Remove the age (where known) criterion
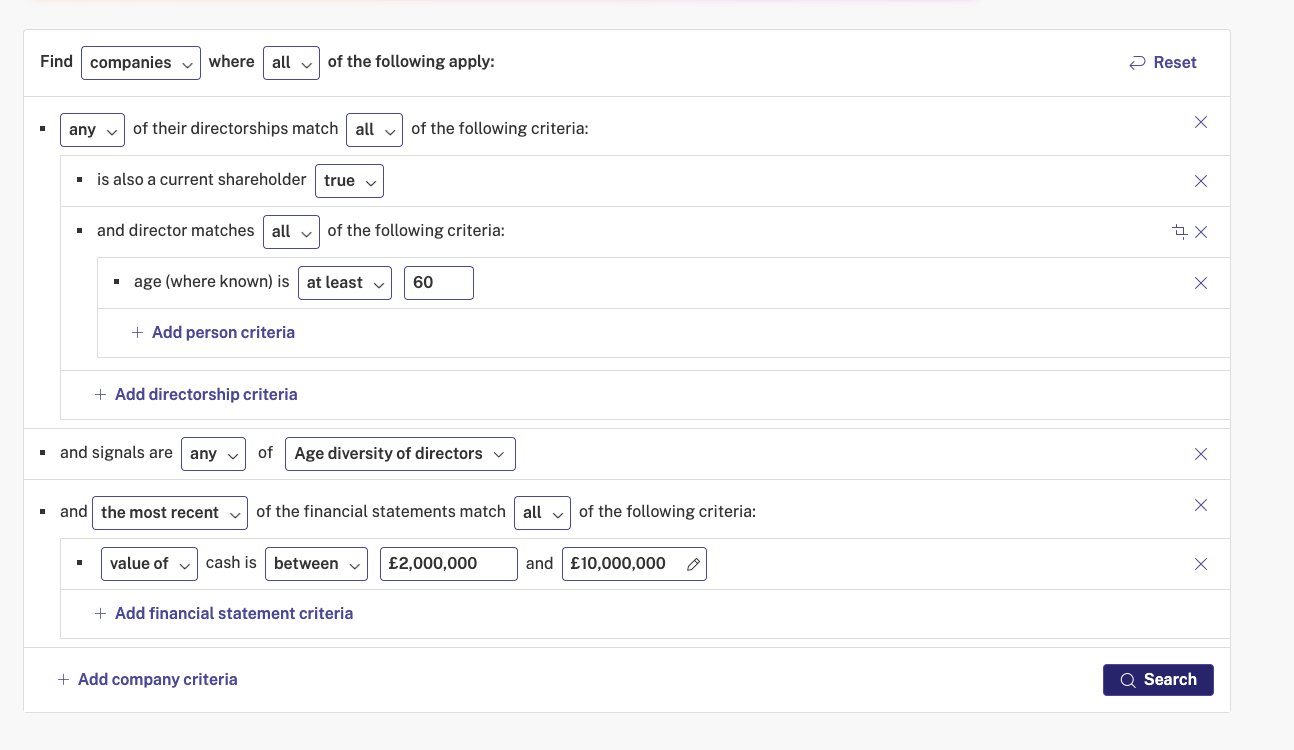 click(x=1201, y=283)
